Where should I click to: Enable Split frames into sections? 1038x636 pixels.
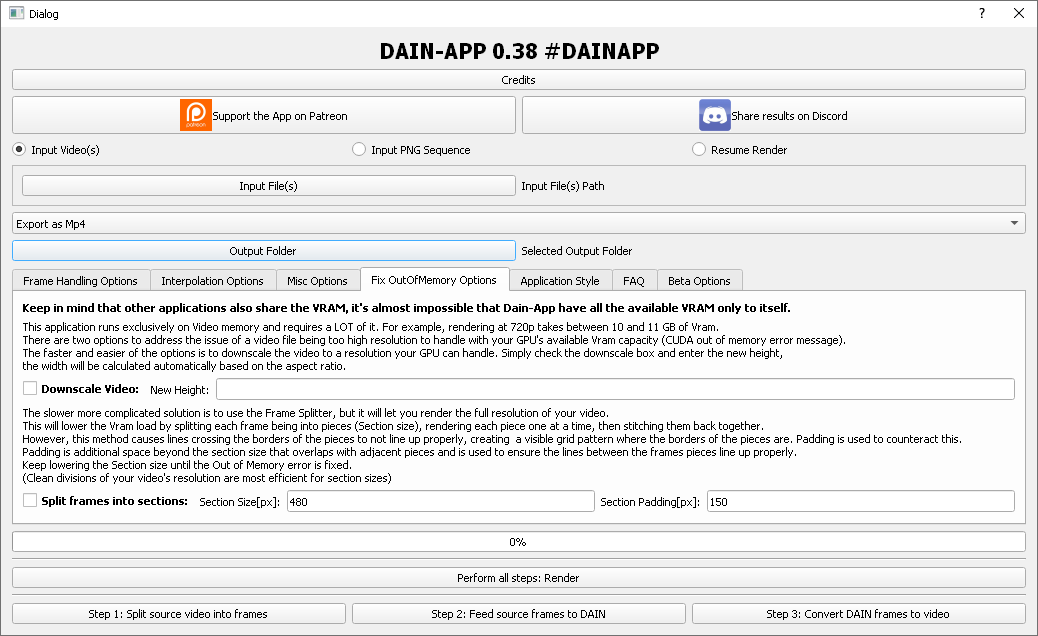(28, 501)
